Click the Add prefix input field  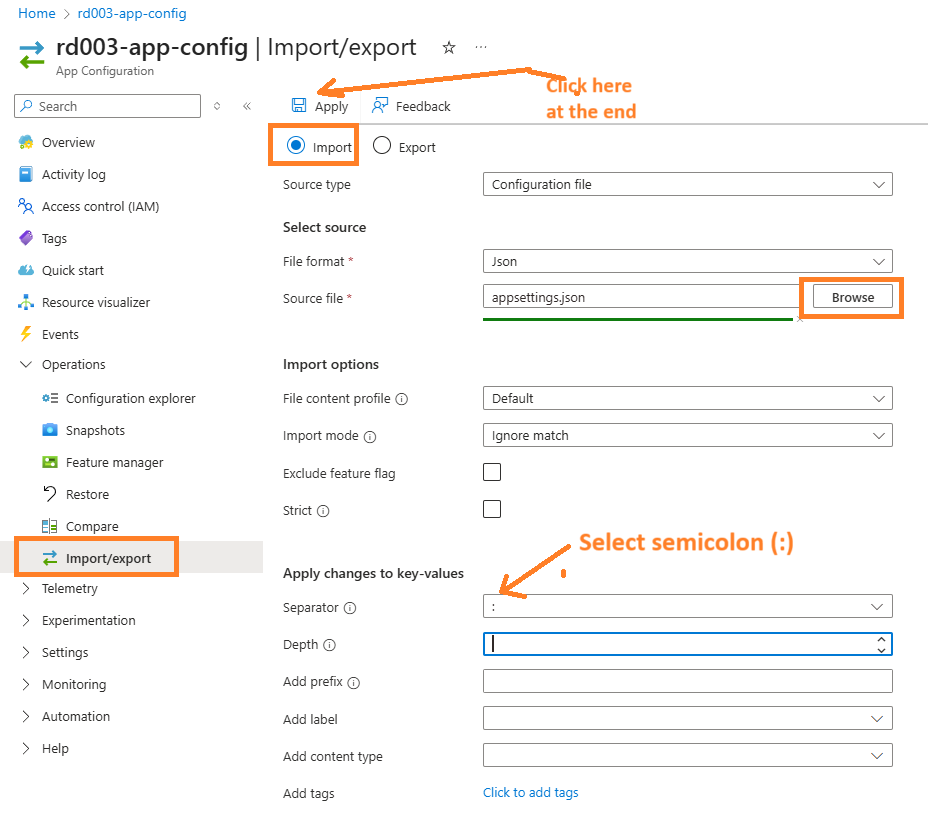[x=687, y=681]
